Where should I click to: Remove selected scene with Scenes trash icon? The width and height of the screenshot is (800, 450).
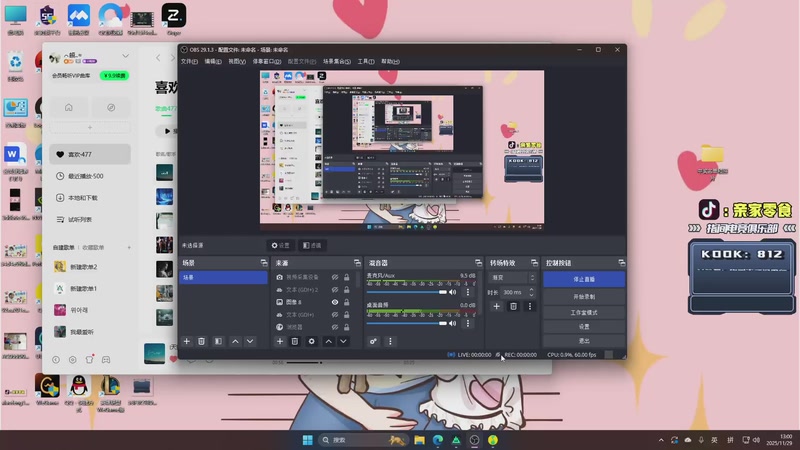click(x=202, y=341)
